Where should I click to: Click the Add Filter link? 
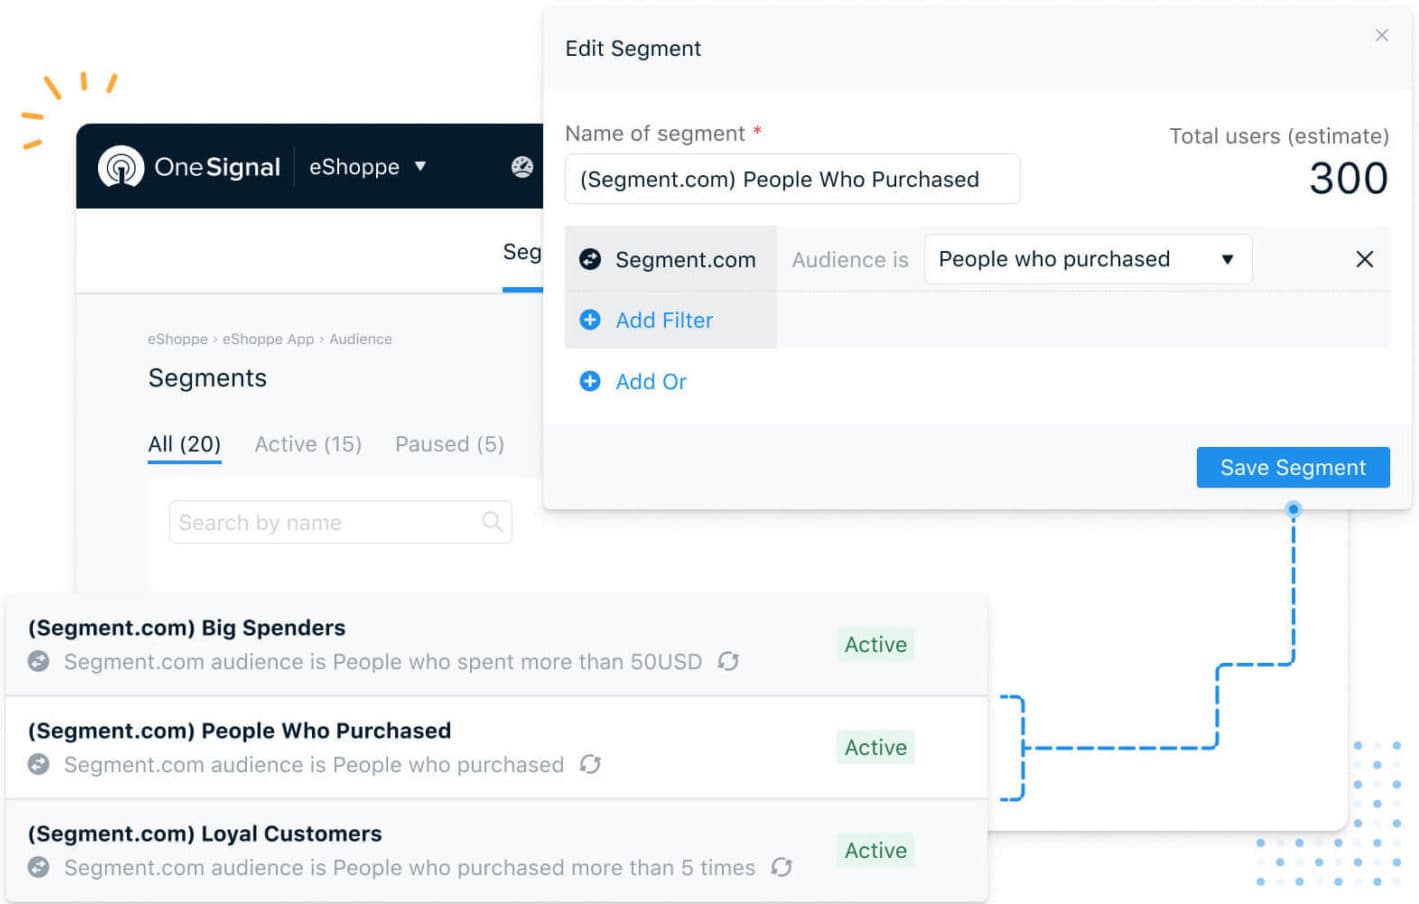[664, 320]
